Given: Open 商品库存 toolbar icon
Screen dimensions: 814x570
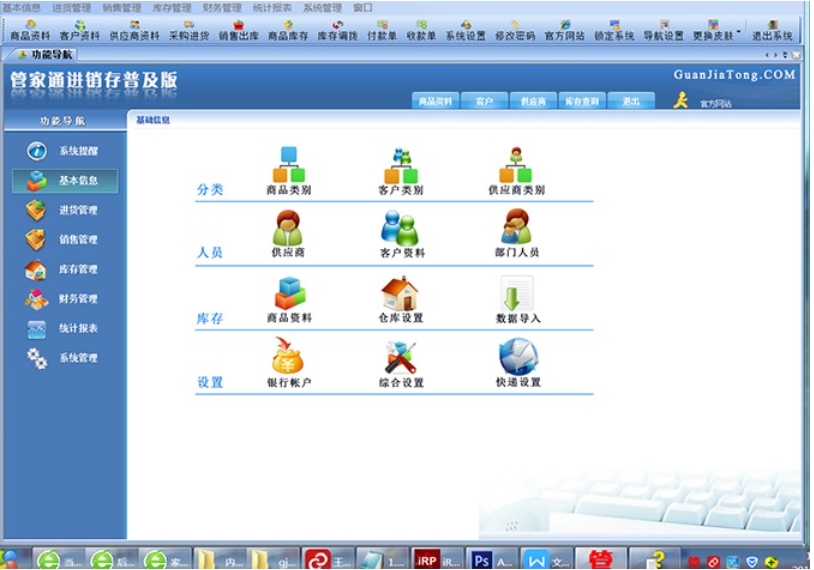Looking at the screenshot, I should 288,30.
